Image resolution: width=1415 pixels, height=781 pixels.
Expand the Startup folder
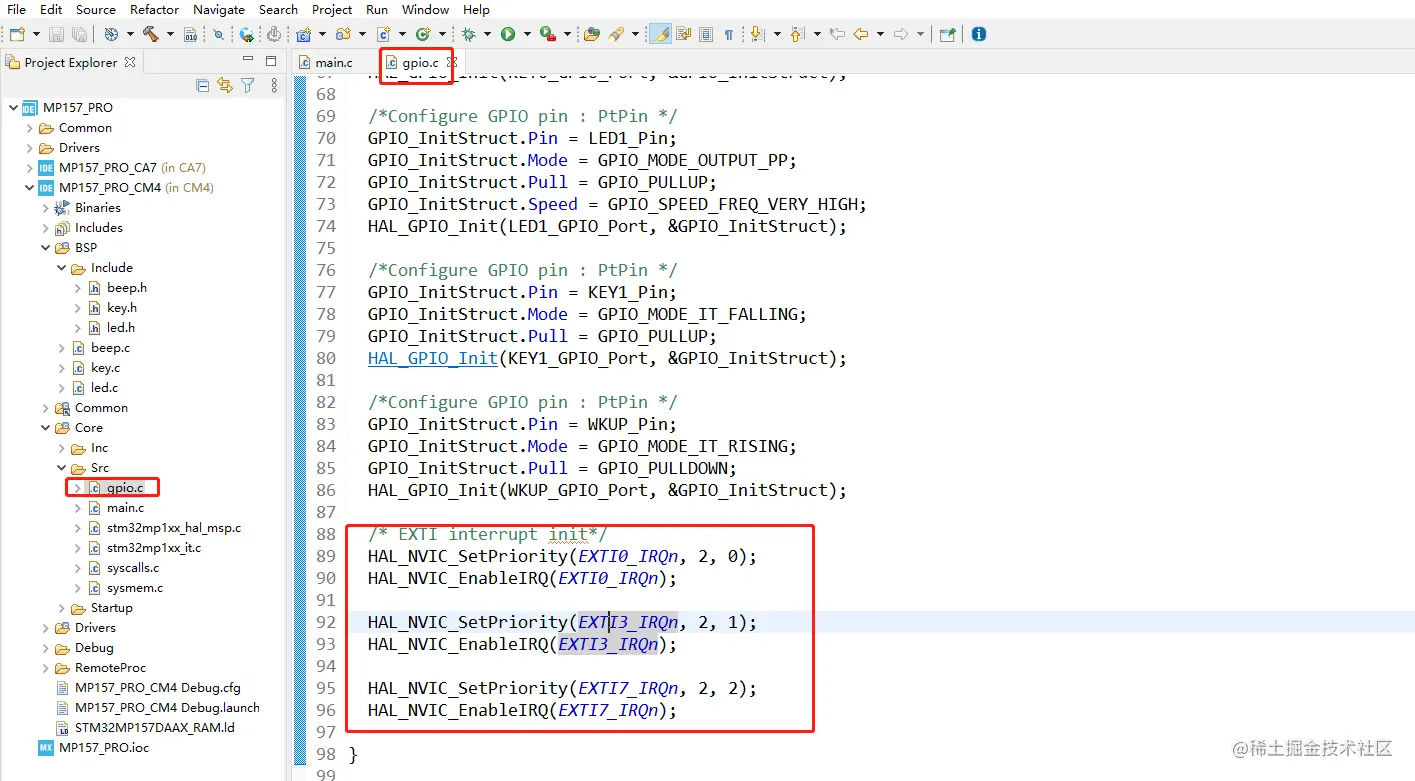point(61,608)
